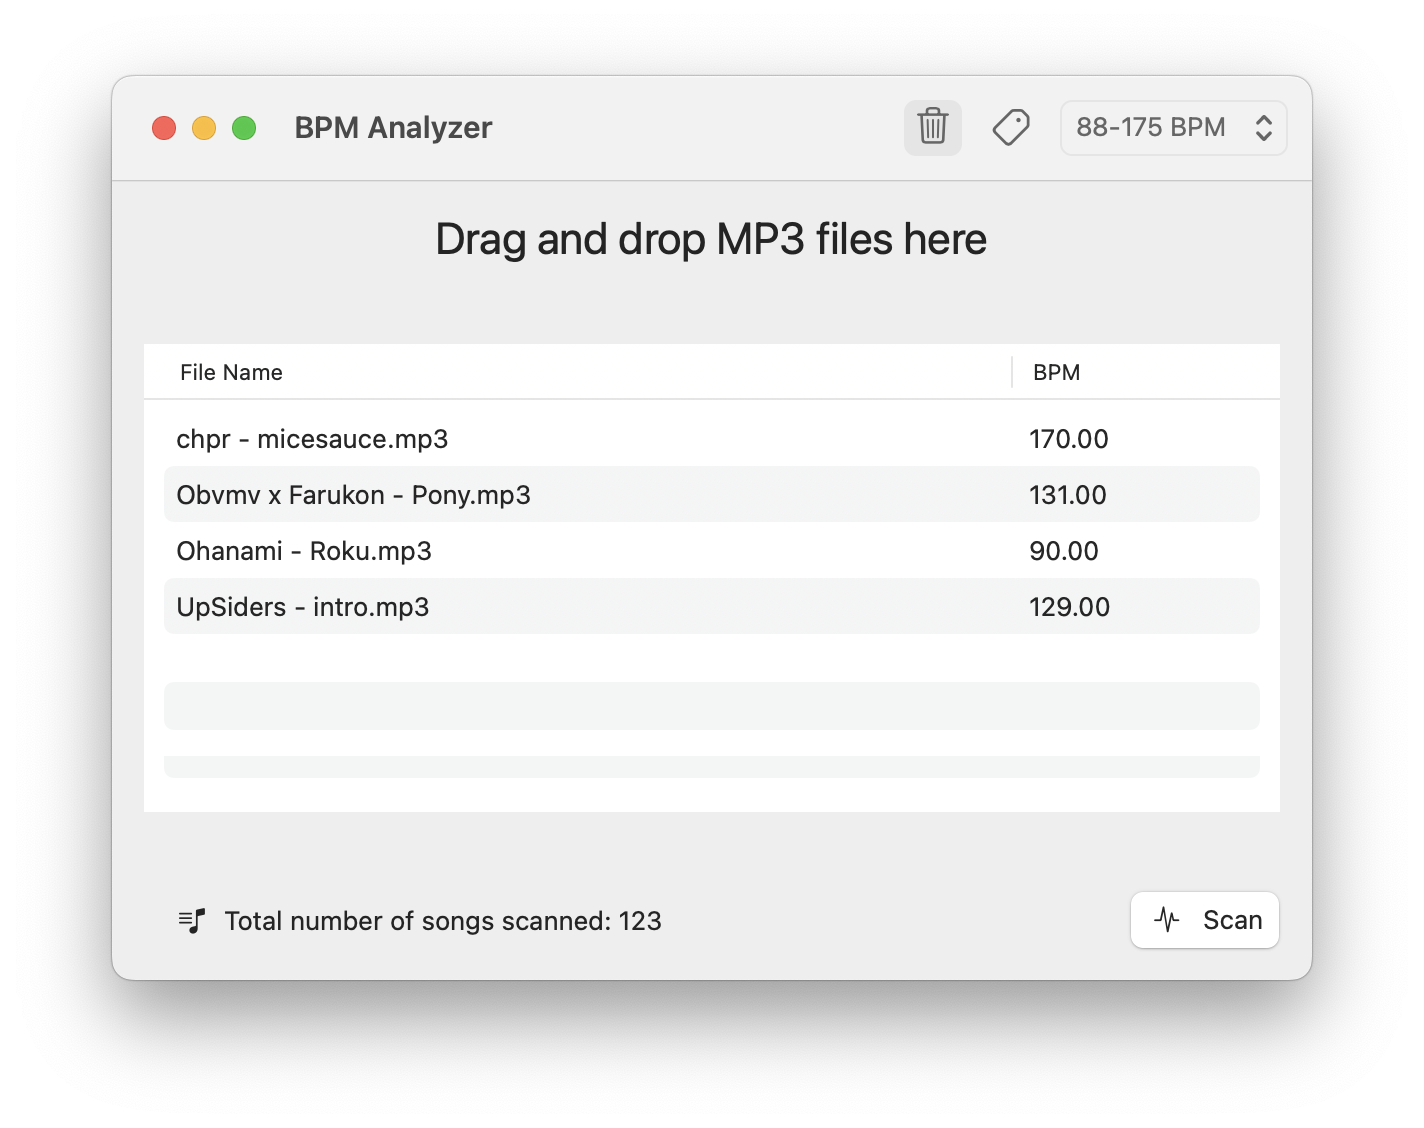
Task: Maximize the window with green button
Action: (x=244, y=128)
